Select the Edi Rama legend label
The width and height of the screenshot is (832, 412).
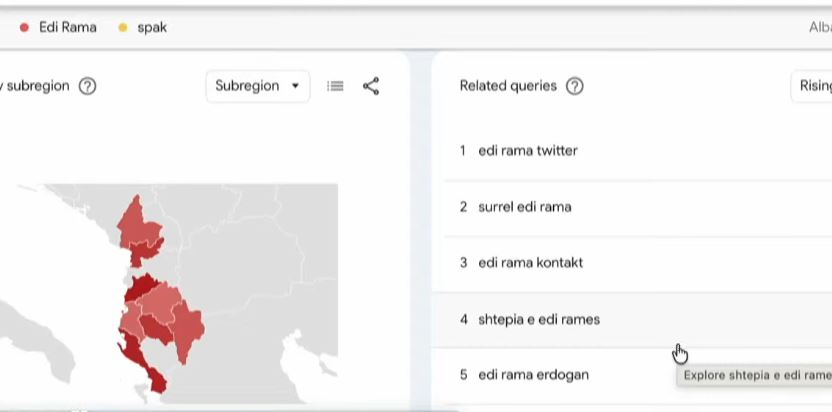click(x=67, y=28)
